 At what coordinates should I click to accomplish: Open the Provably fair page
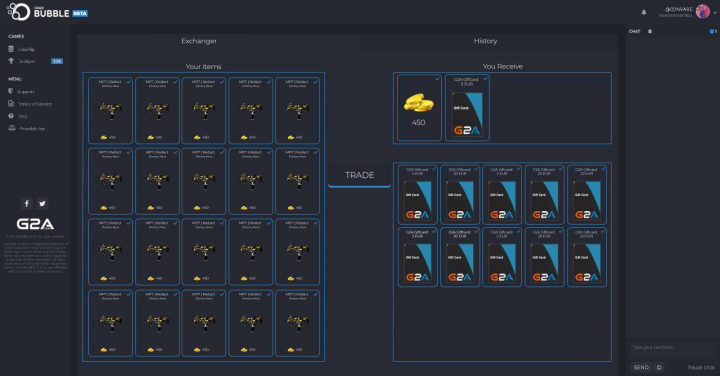click(x=32, y=129)
